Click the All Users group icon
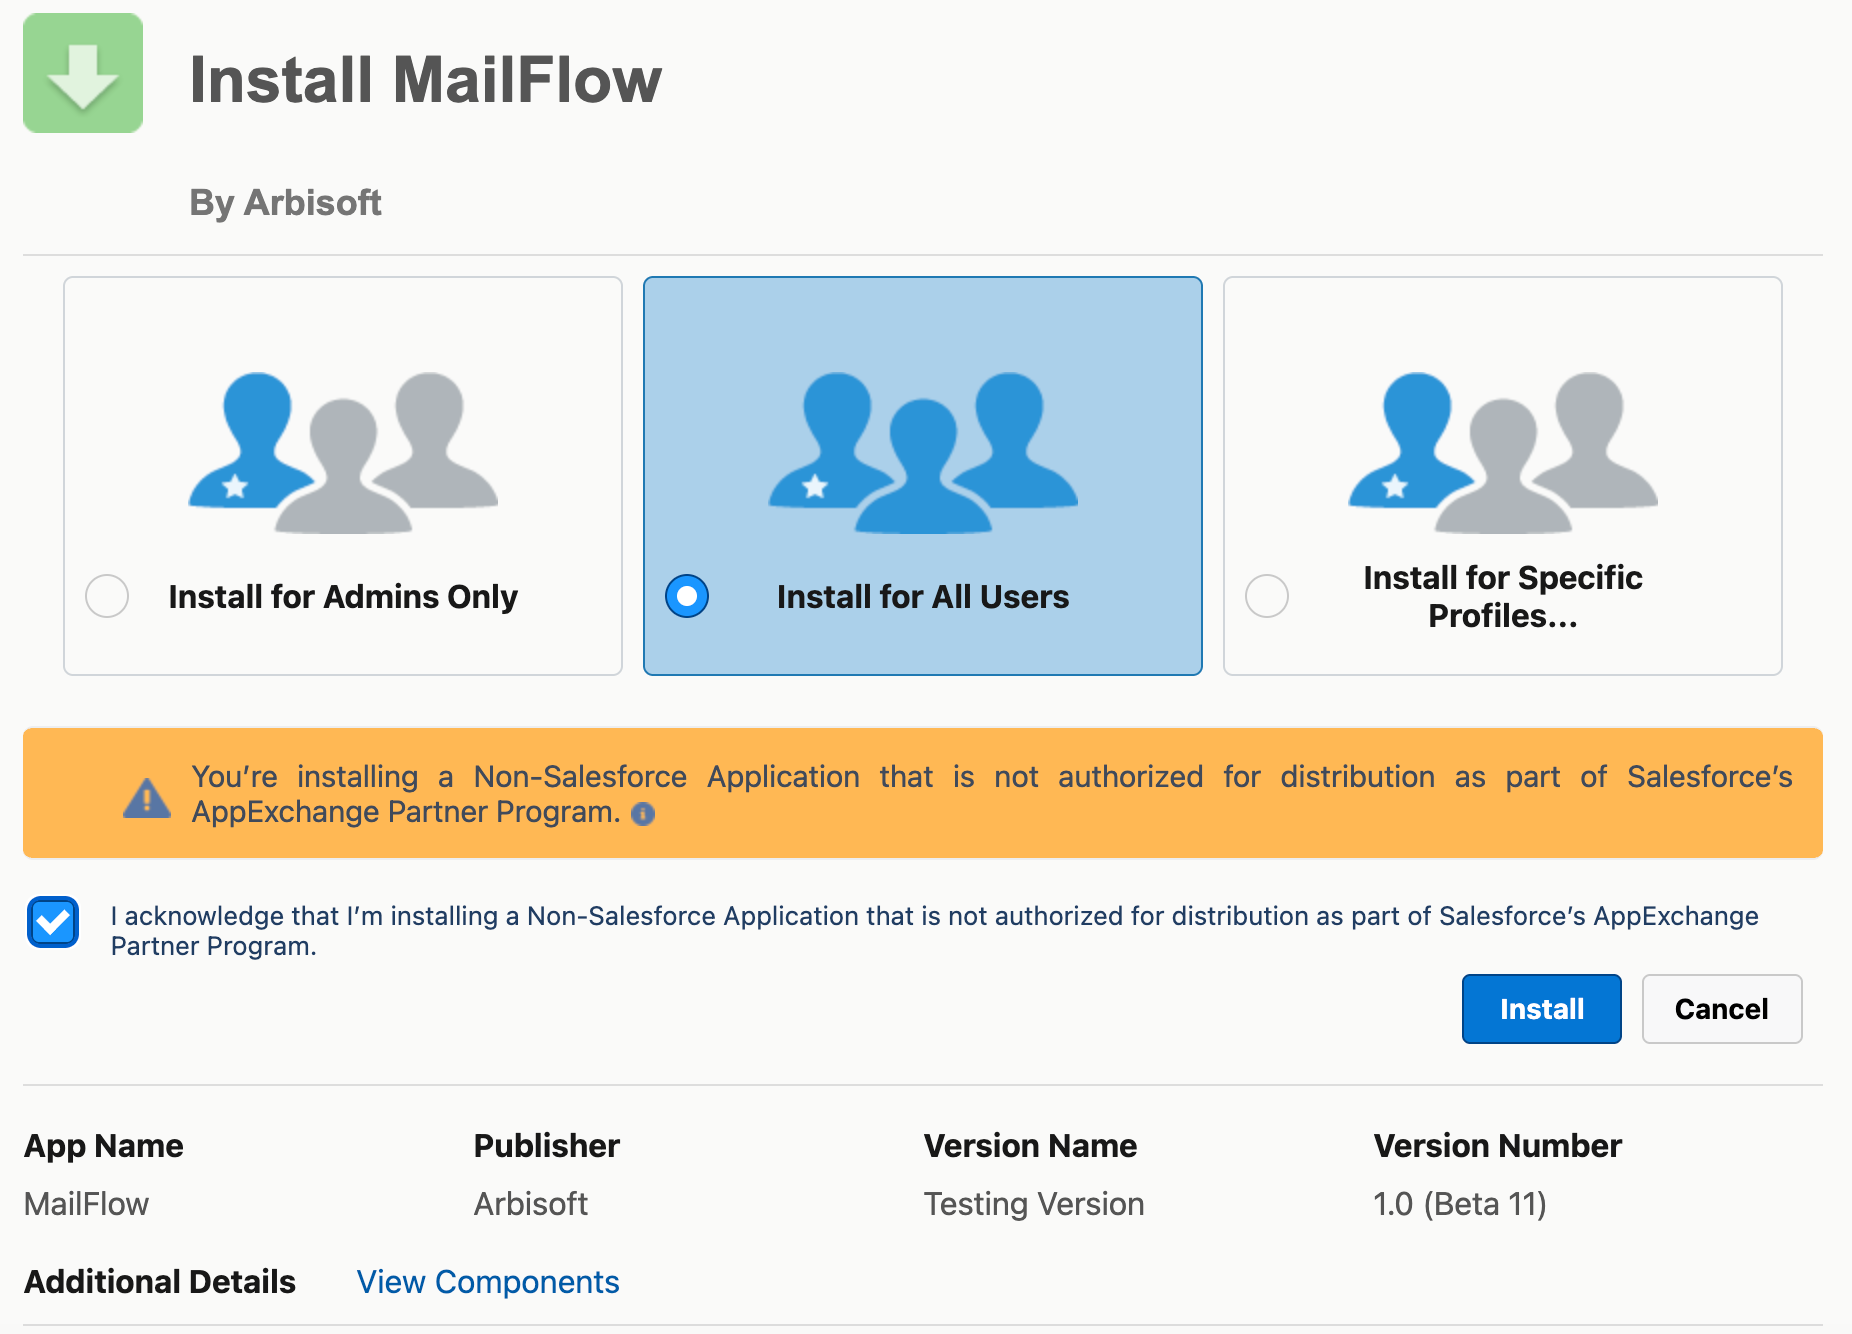 923,452
